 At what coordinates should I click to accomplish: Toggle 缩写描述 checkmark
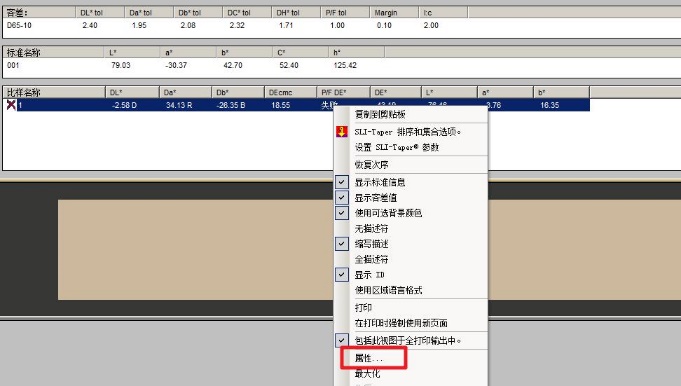tap(342, 244)
